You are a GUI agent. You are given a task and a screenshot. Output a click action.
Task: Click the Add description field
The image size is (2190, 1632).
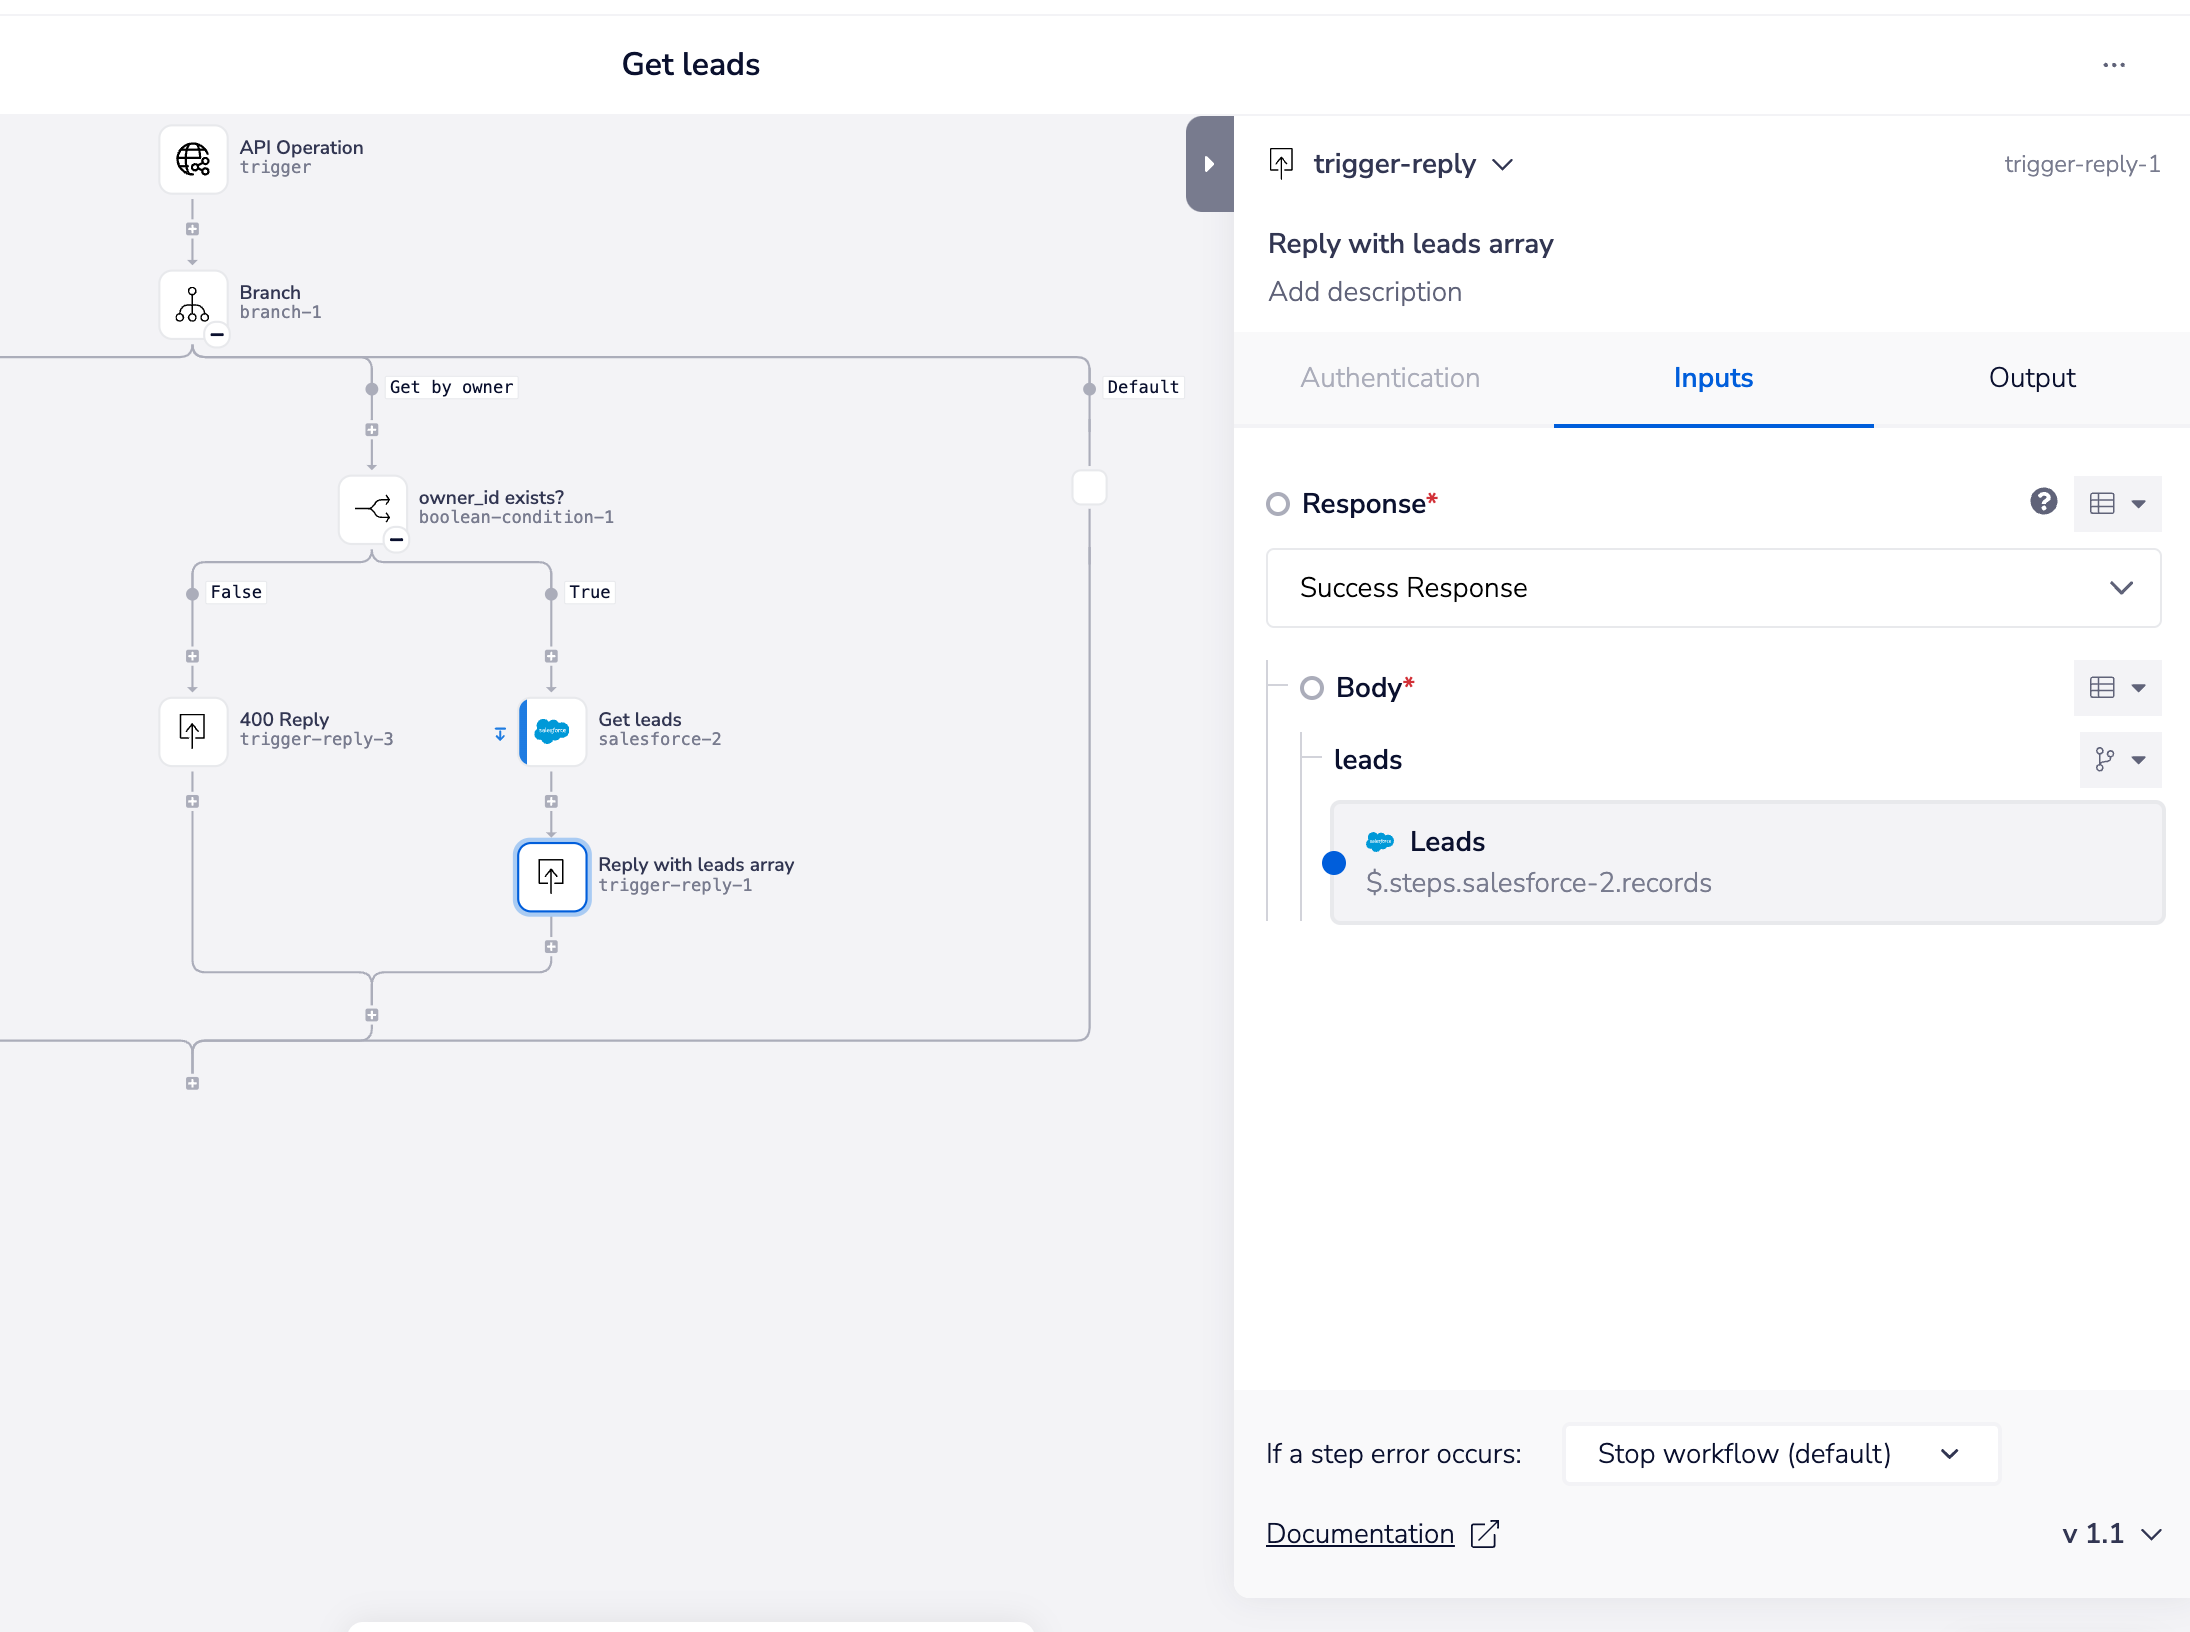[1365, 292]
